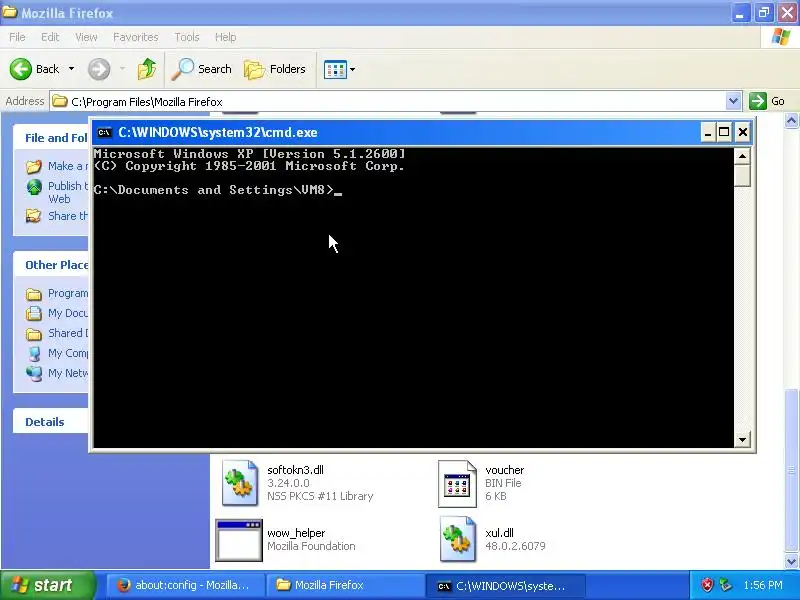Close the cmd.exe window
Viewport: 800px width, 600px height.
[x=743, y=133]
